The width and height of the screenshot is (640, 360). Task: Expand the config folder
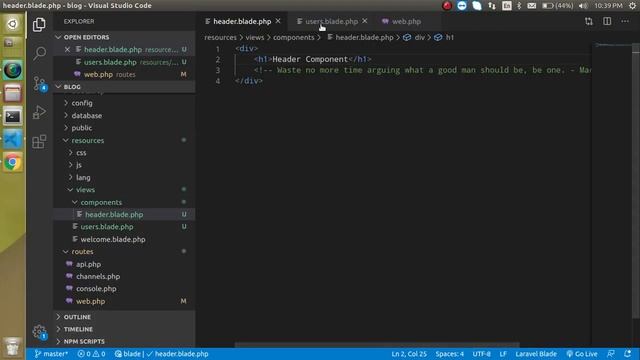[124, 103]
